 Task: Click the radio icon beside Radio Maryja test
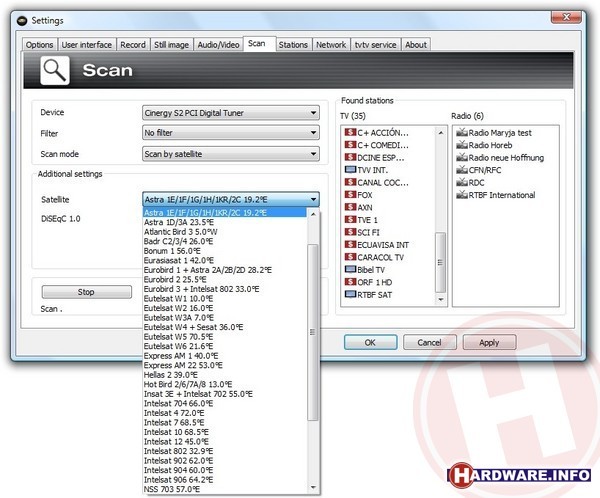(462, 132)
